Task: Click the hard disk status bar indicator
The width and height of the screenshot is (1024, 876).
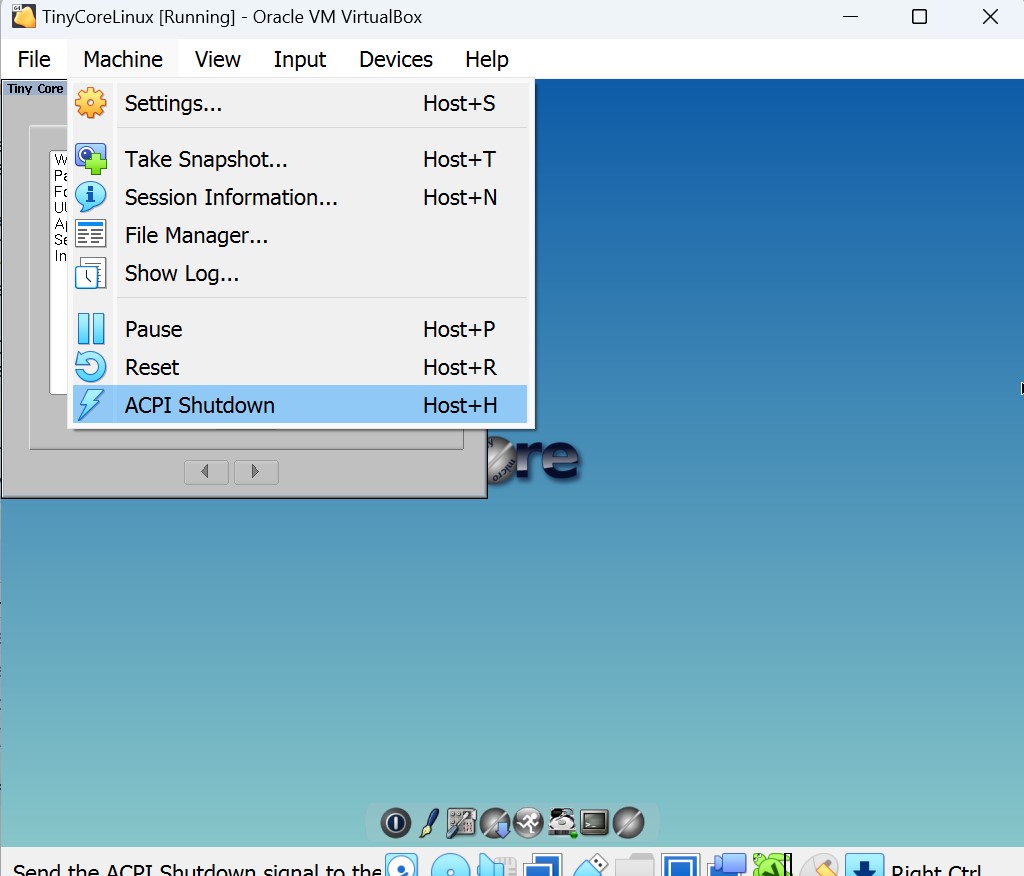Action: click(402, 866)
